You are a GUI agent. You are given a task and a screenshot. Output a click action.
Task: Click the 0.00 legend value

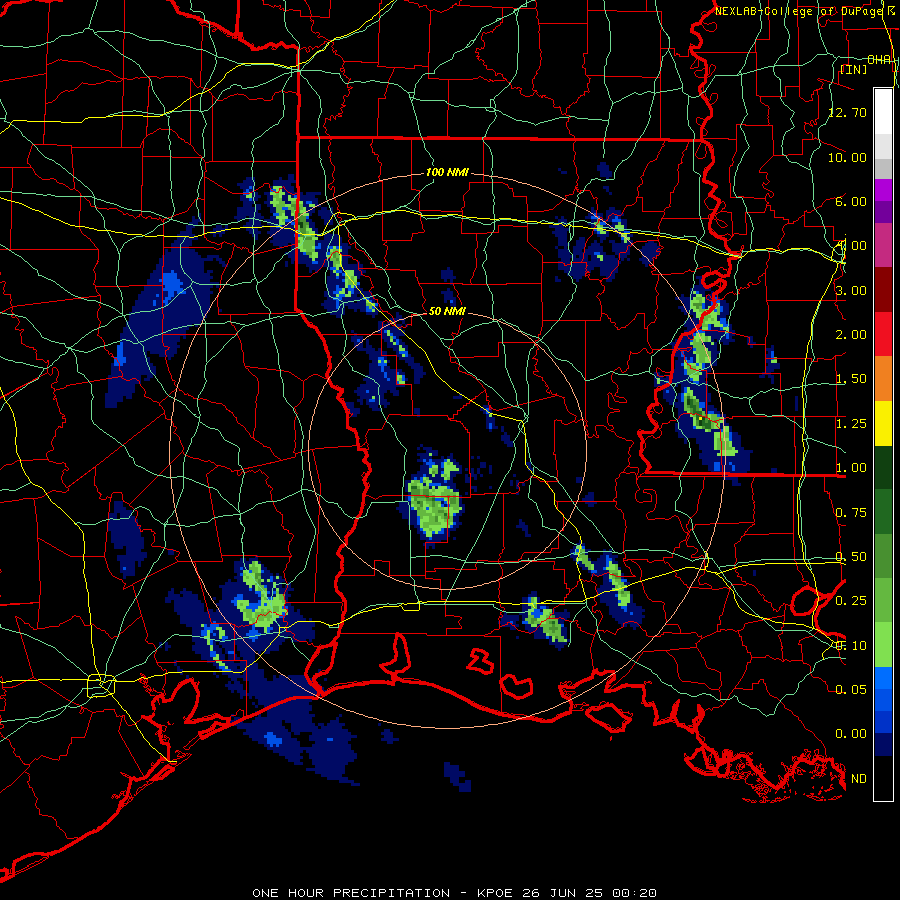click(x=851, y=734)
